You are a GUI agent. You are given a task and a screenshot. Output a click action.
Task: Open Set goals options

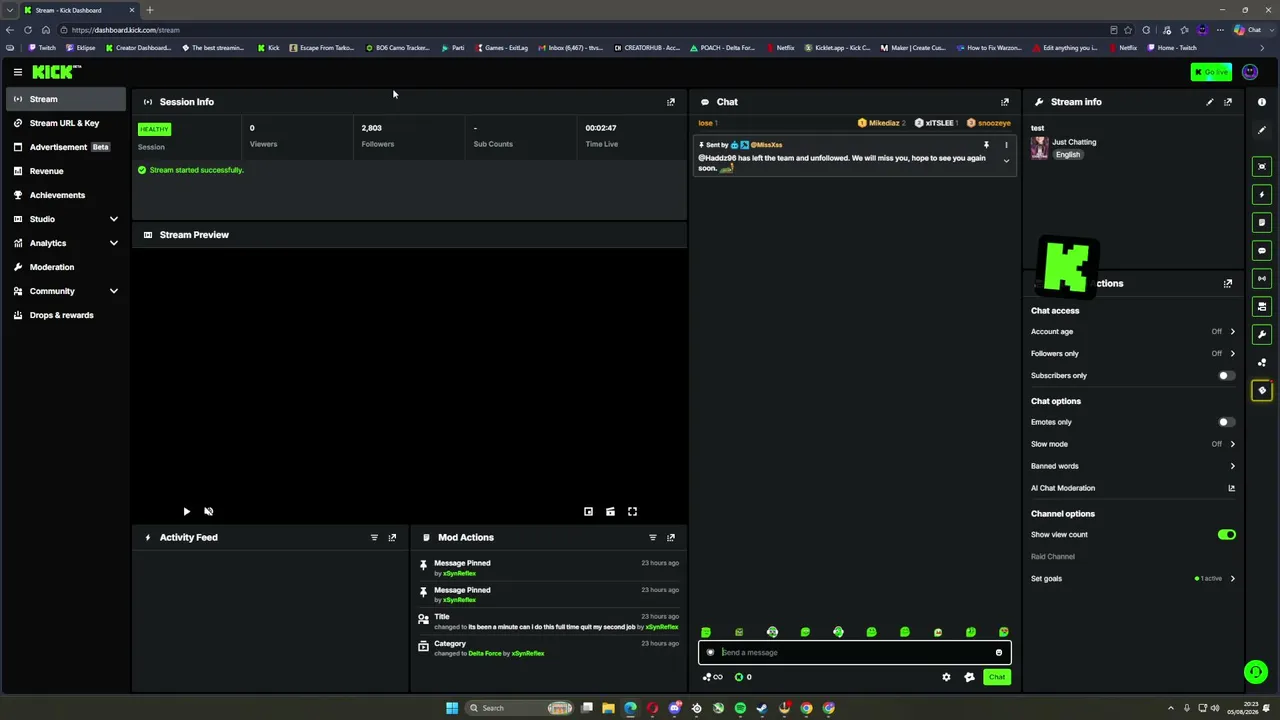point(1133,579)
